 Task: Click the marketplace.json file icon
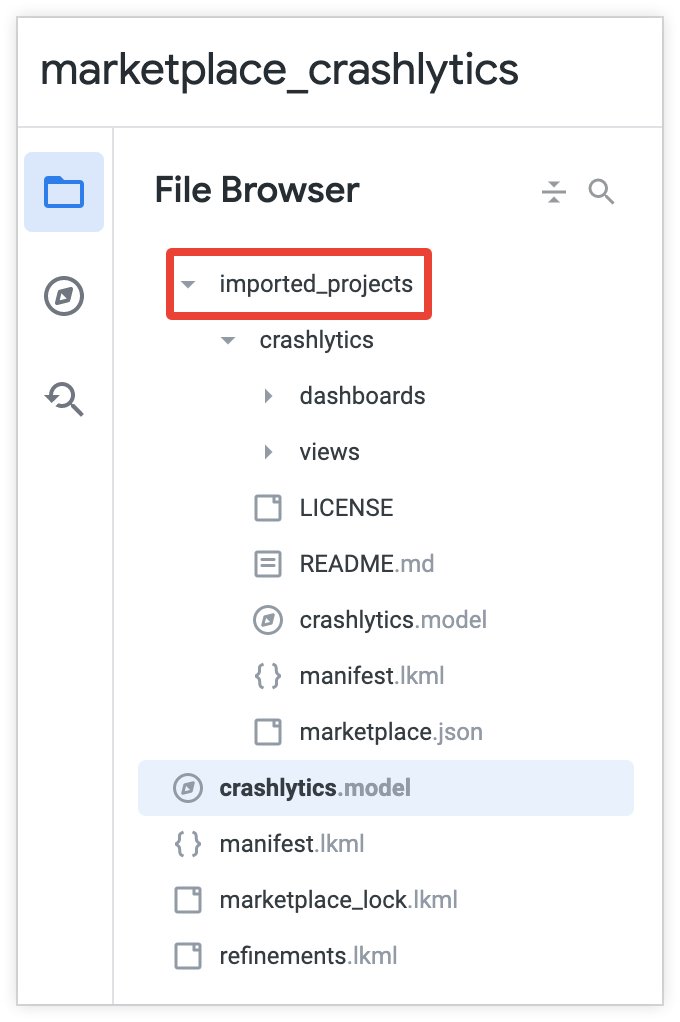click(x=267, y=732)
